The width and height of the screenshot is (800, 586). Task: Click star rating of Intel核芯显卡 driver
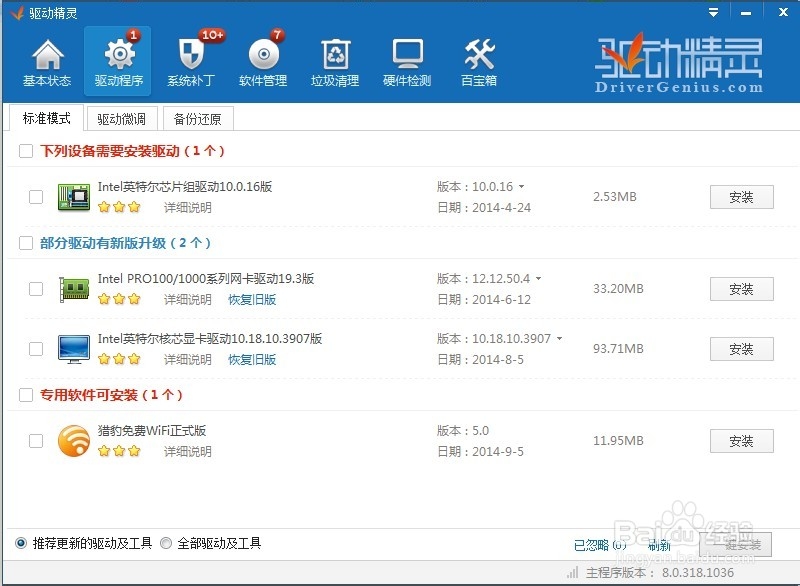pyautogui.click(x=119, y=359)
